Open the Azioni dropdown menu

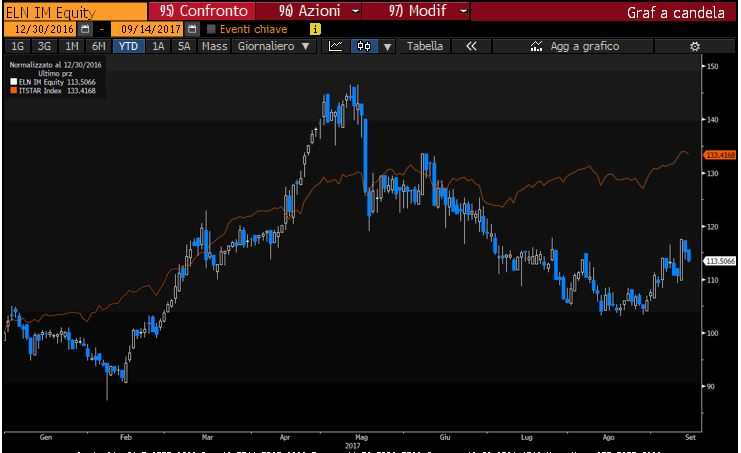319,11
